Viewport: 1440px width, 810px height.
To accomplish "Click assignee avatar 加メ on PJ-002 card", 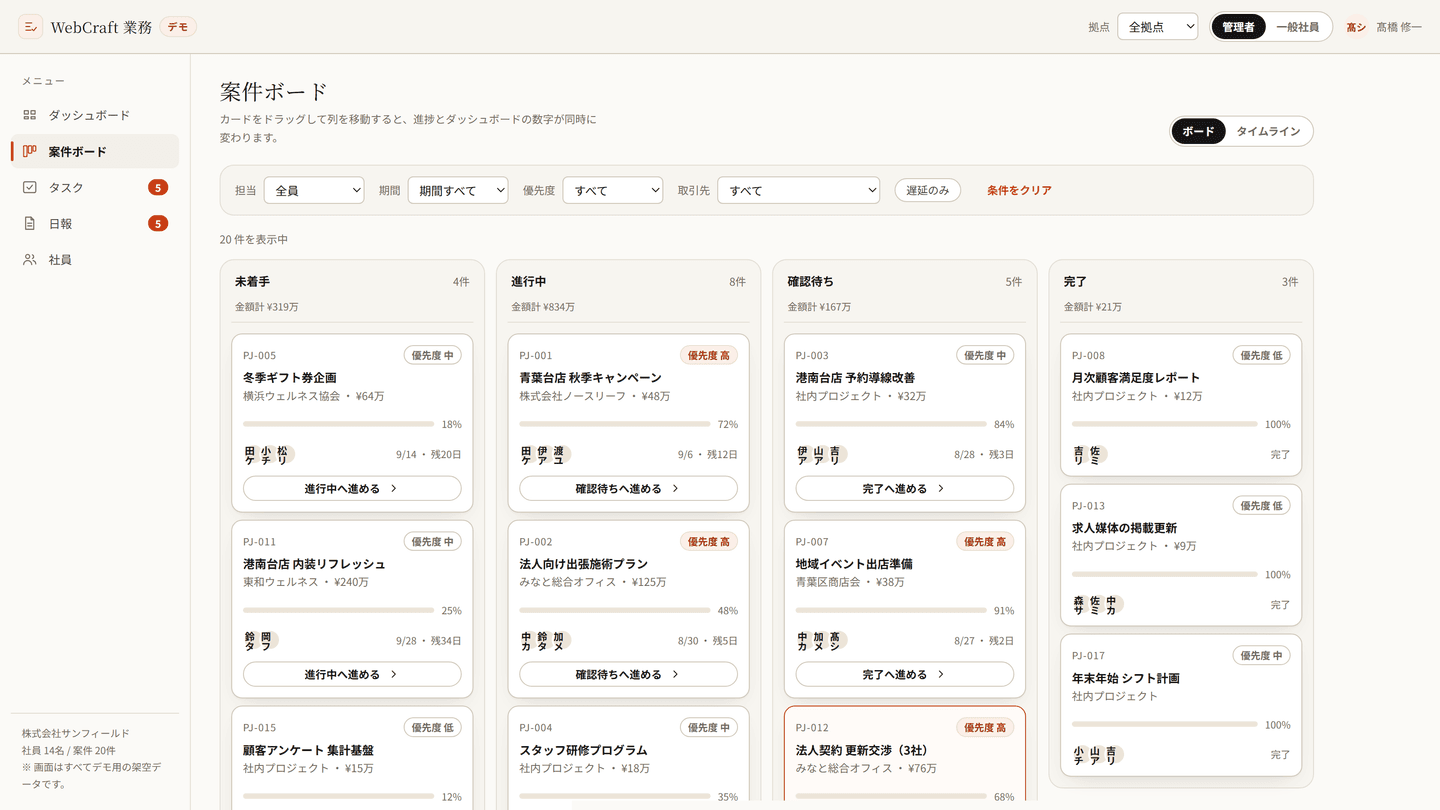I will 558,641.
